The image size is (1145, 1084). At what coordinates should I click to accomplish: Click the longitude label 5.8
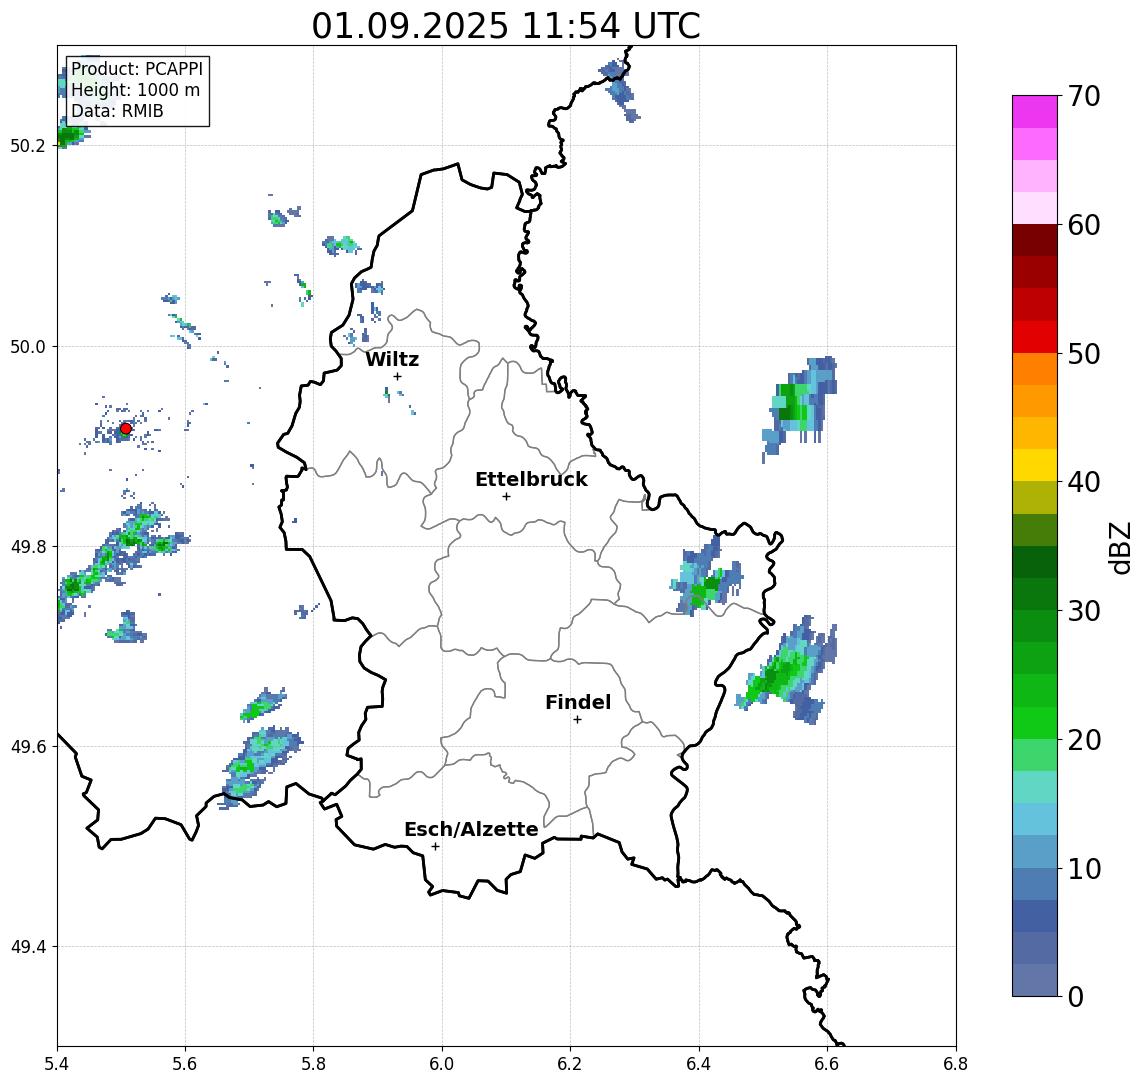[x=314, y=1064]
